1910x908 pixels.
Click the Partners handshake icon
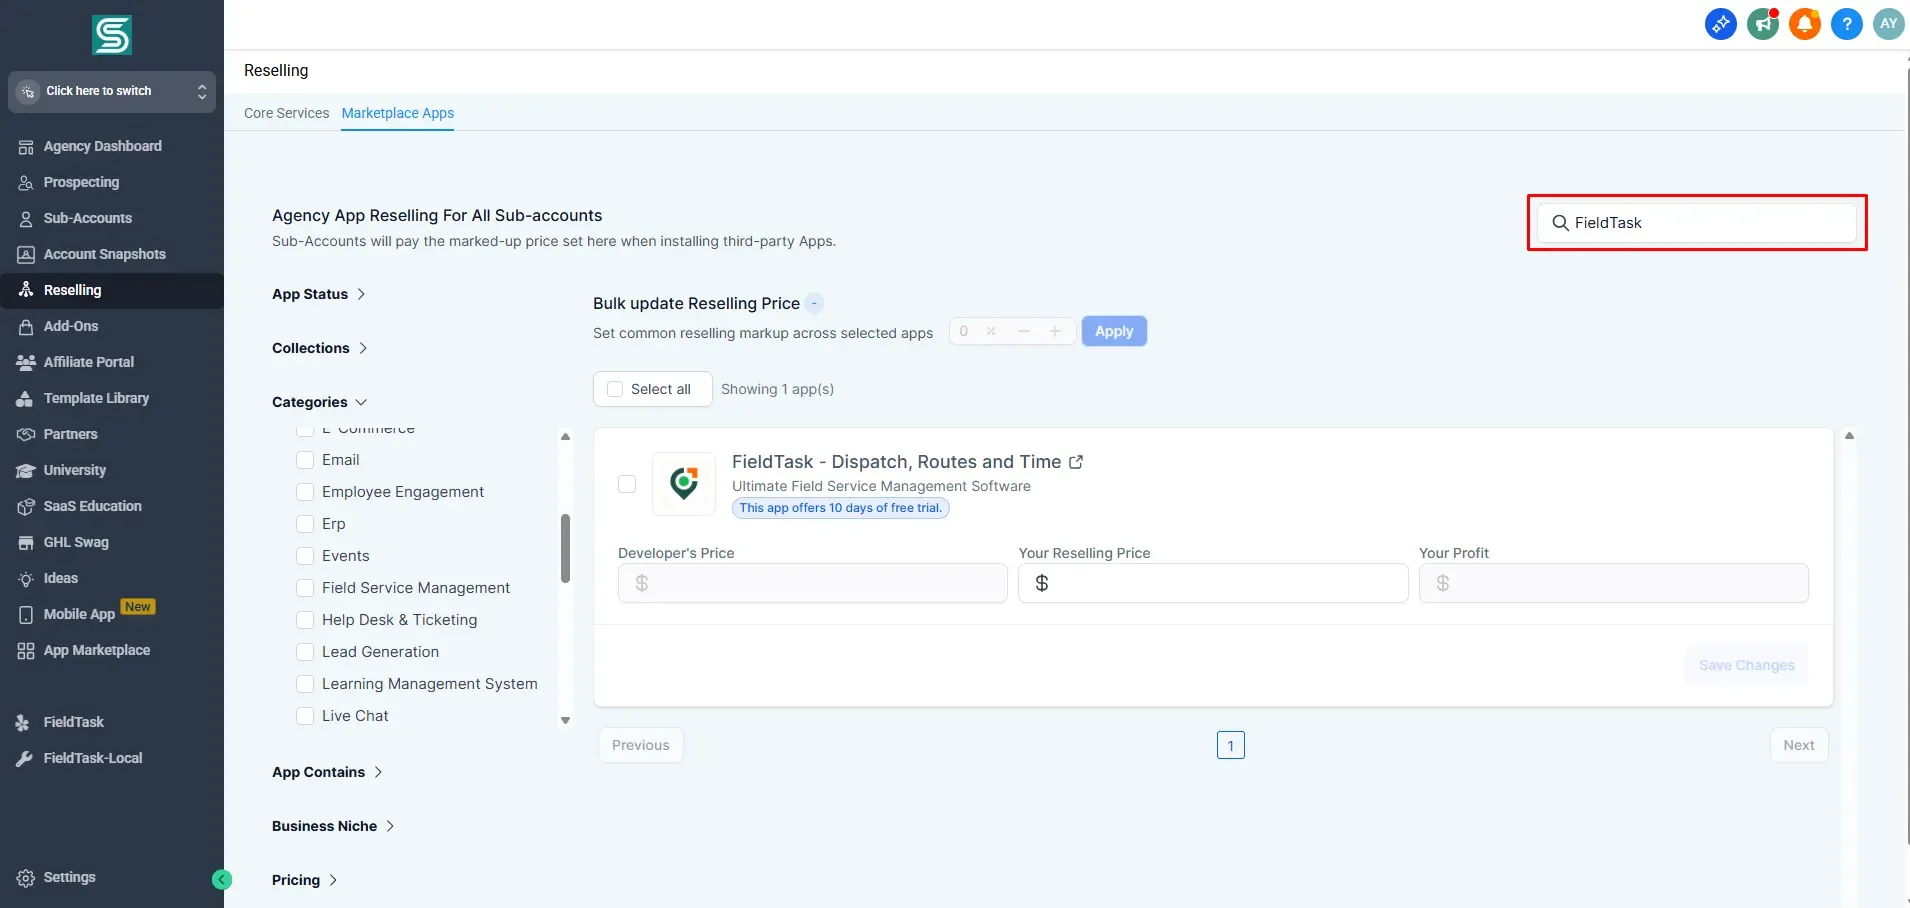pyautogui.click(x=26, y=435)
